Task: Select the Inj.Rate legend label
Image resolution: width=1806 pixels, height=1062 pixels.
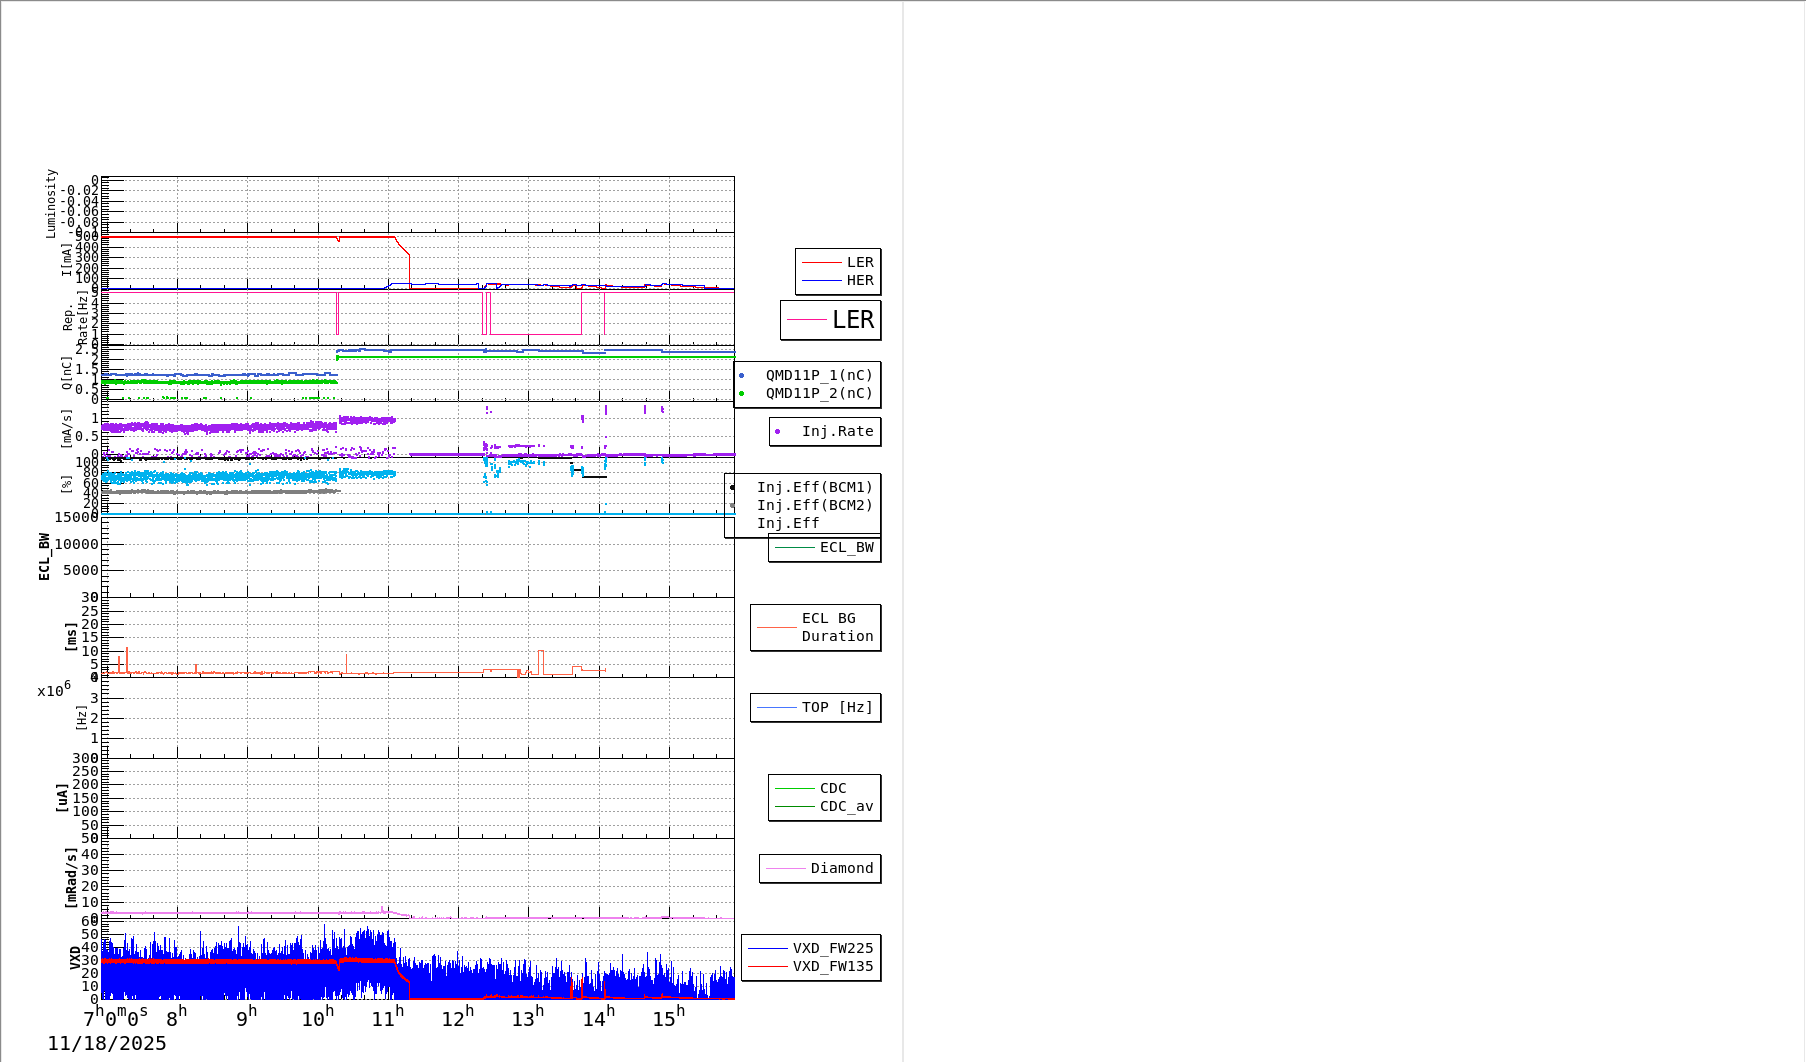Action: tap(837, 432)
